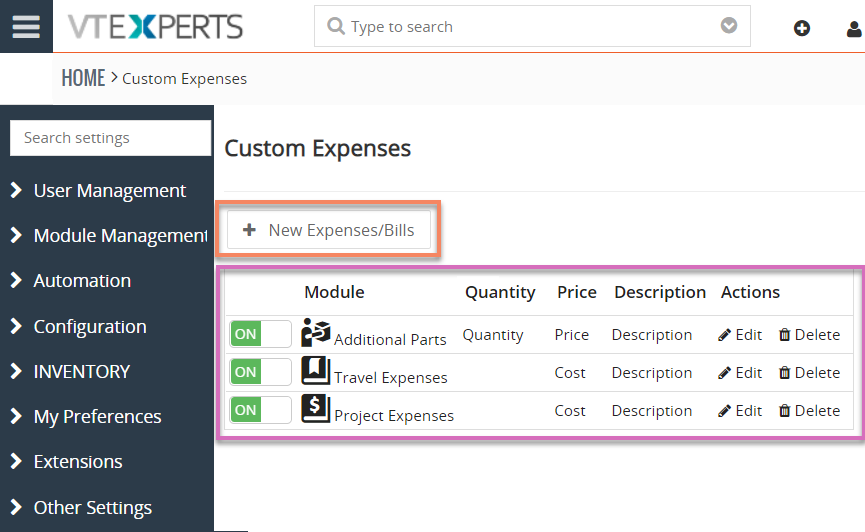The image size is (865, 532).
Task: Open the hamburger navigation menu
Action: (26, 26)
